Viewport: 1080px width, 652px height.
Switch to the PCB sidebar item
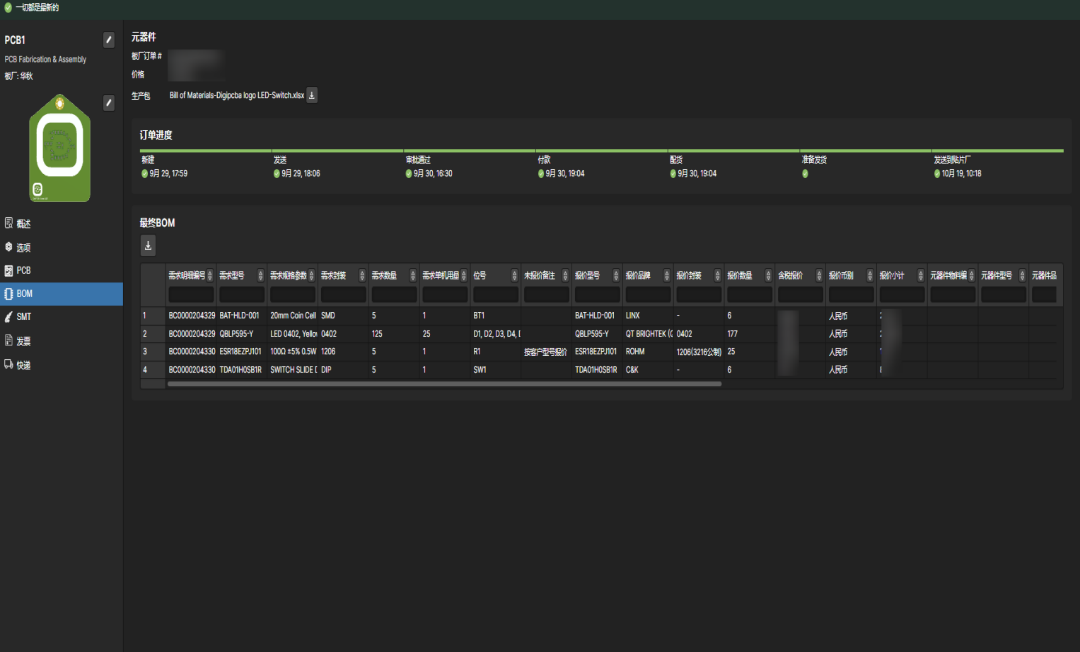point(61,271)
